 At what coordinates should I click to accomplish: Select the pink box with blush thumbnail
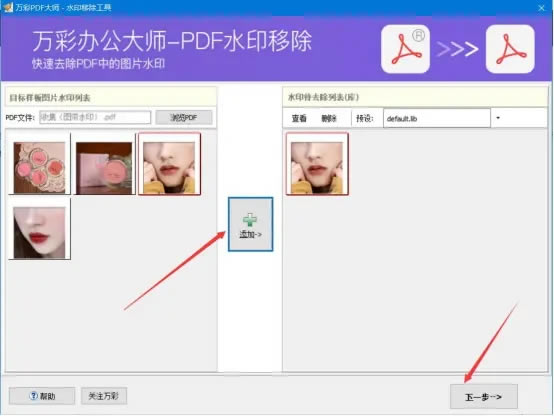(x=104, y=164)
